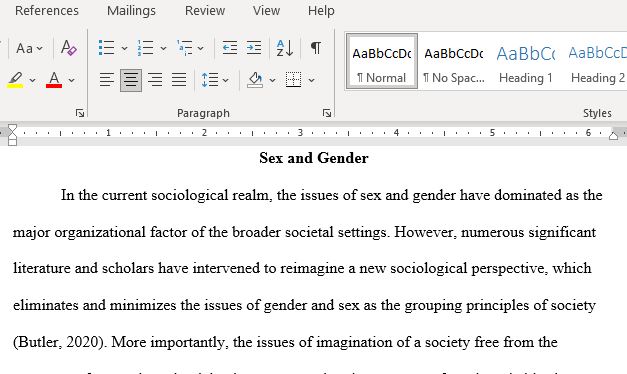Click the Borders icon
Viewport: 627px width, 374px height.
coord(294,80)
